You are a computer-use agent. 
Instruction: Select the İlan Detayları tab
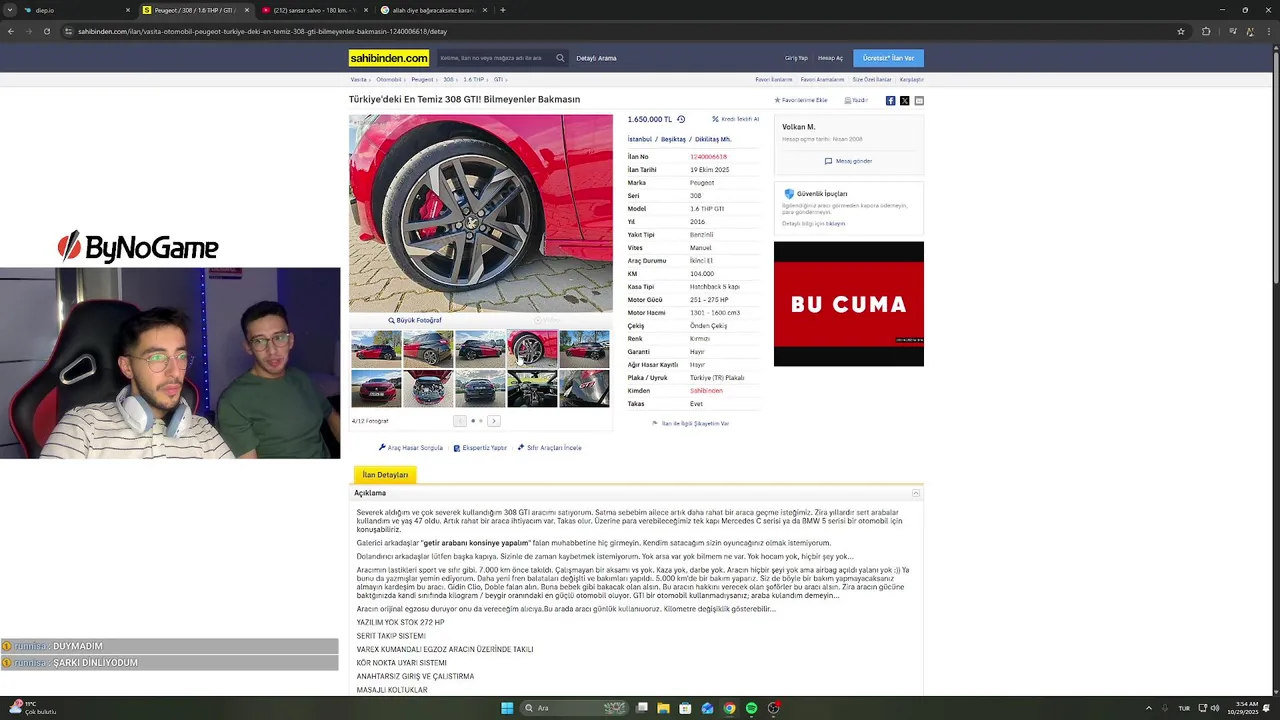point(385,475)
